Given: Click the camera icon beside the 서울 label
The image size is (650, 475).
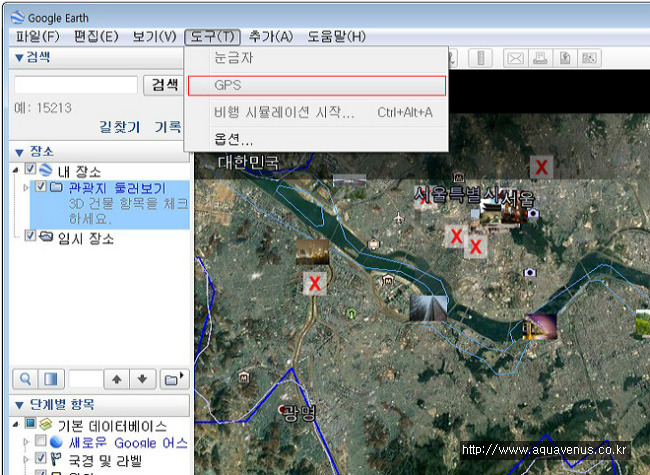Looking at the screenshot, I should click(x=533, y=213).
